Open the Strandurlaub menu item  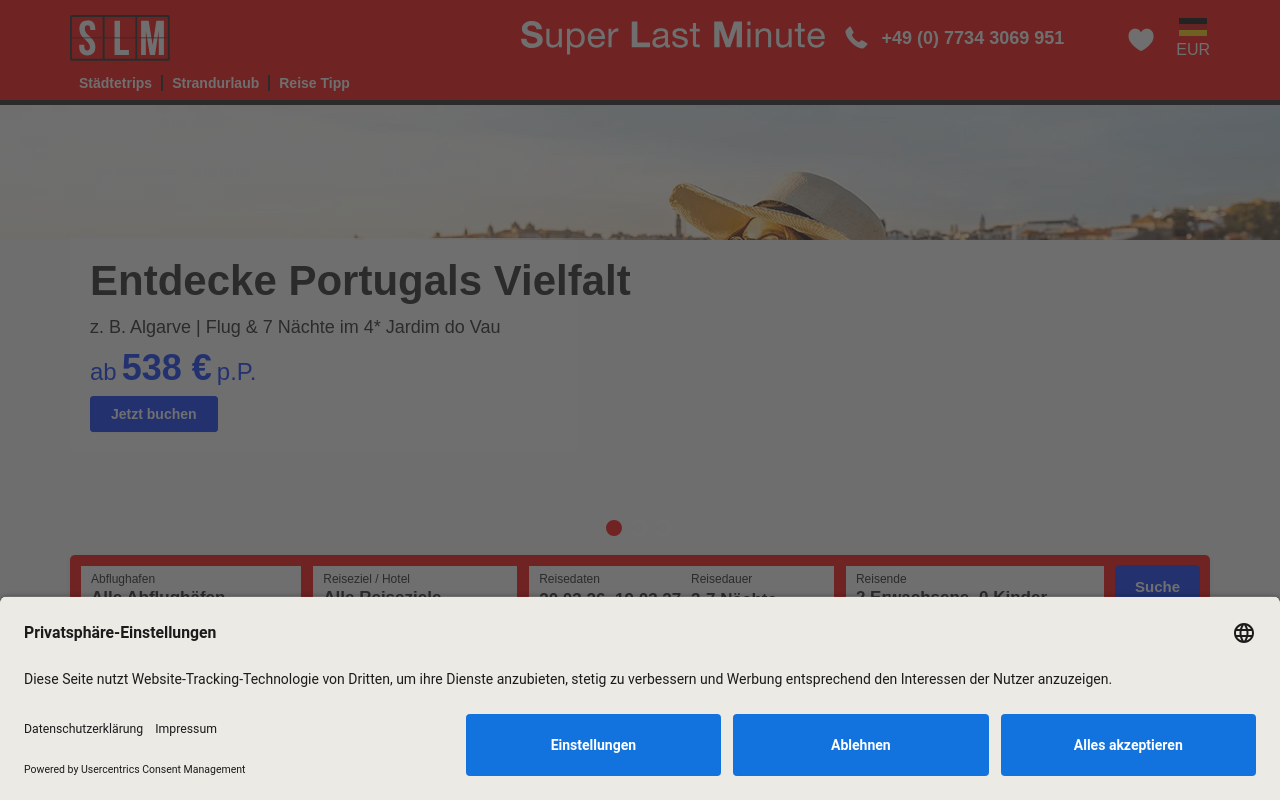[215, 83]
